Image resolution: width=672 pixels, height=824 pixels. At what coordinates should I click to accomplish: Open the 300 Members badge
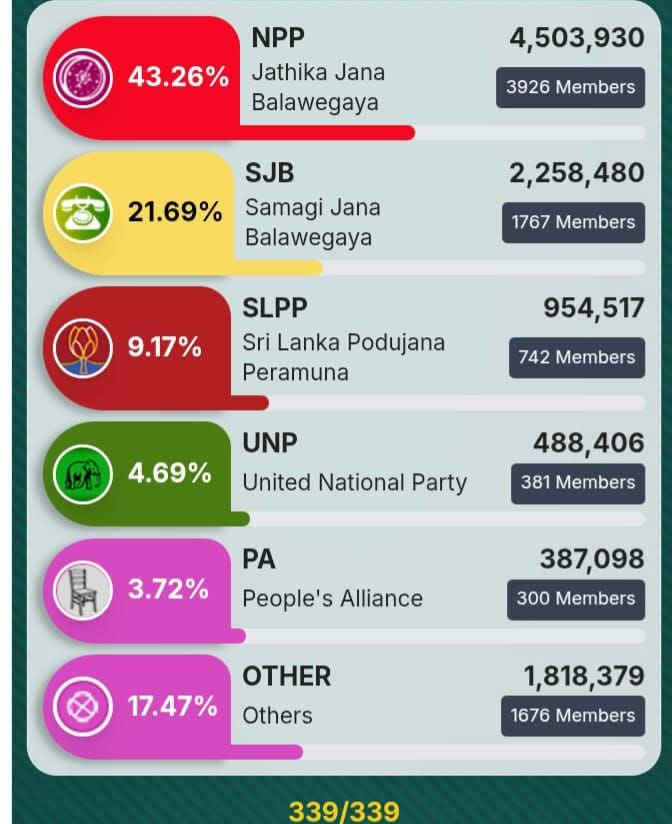[x=576, y=600]
